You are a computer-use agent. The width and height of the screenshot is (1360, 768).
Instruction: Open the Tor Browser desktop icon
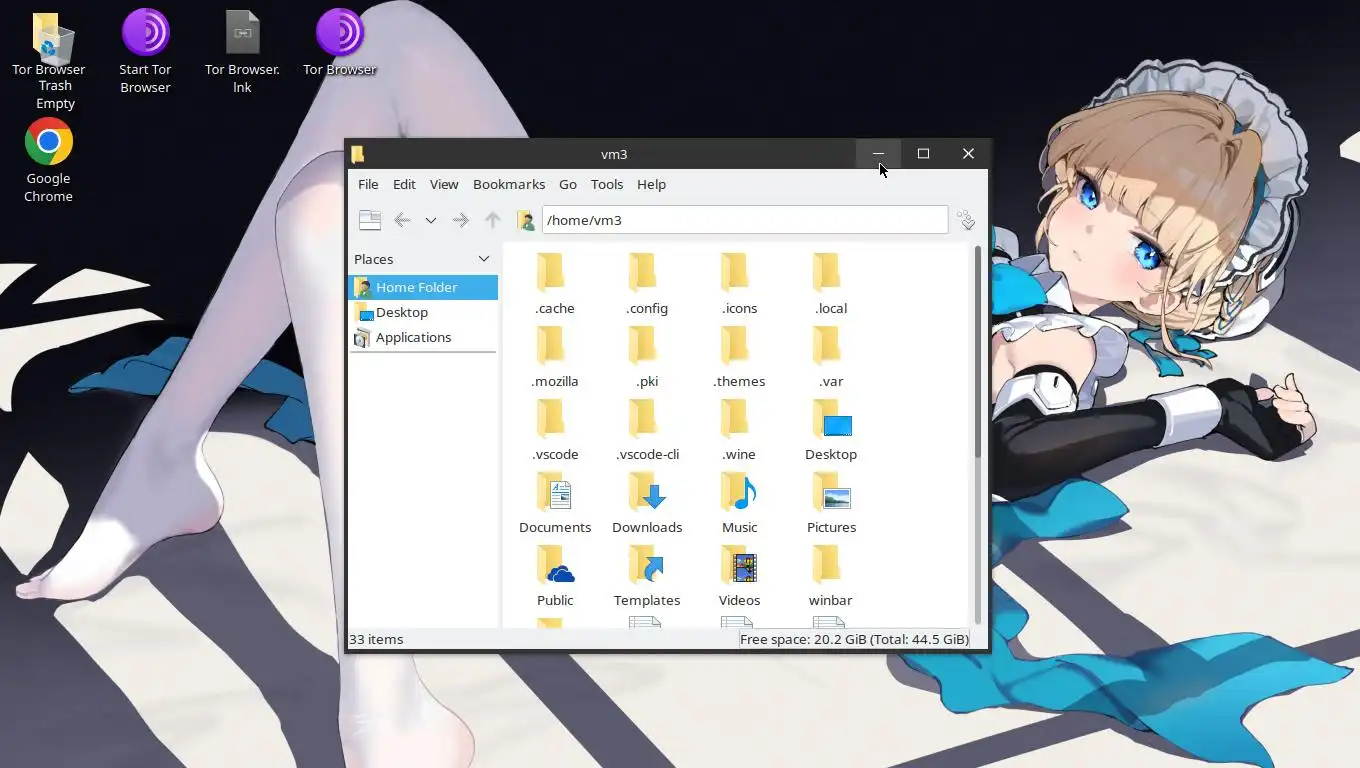pyautogui.click(x=340, y=43)
